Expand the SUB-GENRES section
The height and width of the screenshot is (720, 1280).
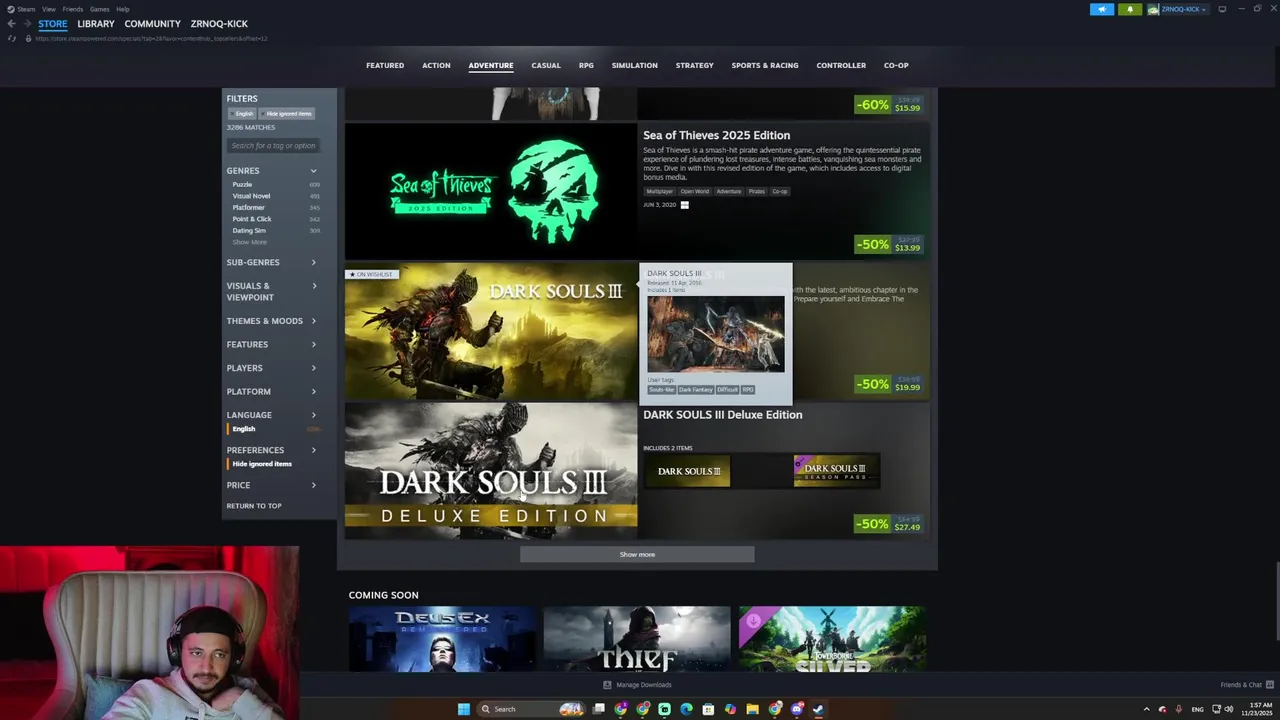click(x=272, y=263)
